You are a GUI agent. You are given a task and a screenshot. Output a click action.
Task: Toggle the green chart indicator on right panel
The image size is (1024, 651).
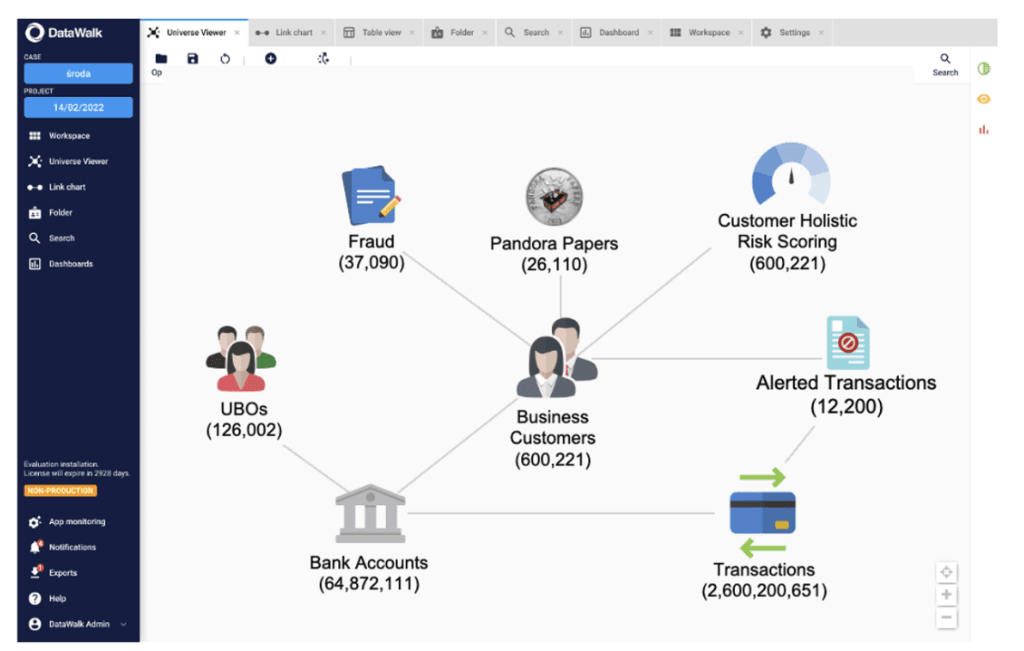pyautogui.click(x=982, y=68)
